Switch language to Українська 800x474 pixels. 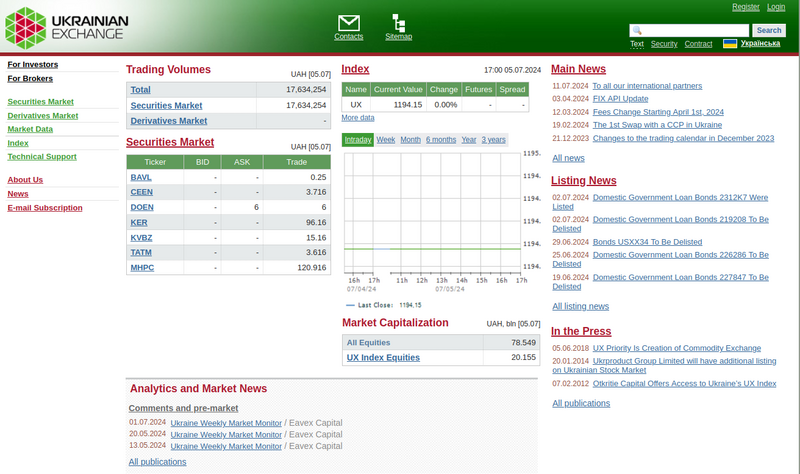coord(760,43)
